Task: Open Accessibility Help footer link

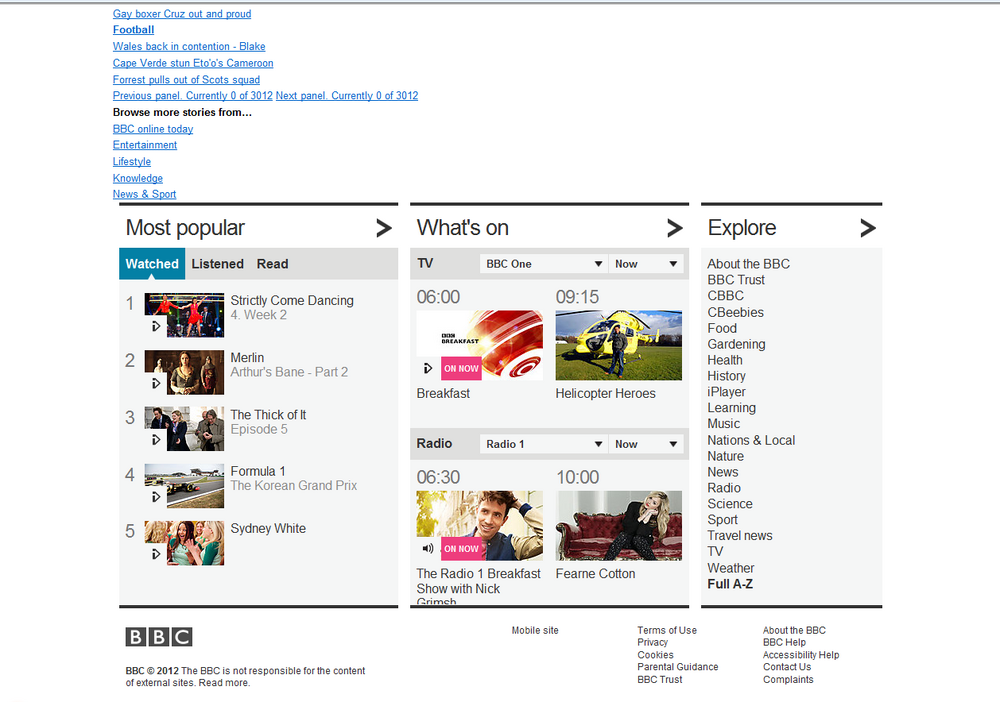Action: tap(801, 655)
